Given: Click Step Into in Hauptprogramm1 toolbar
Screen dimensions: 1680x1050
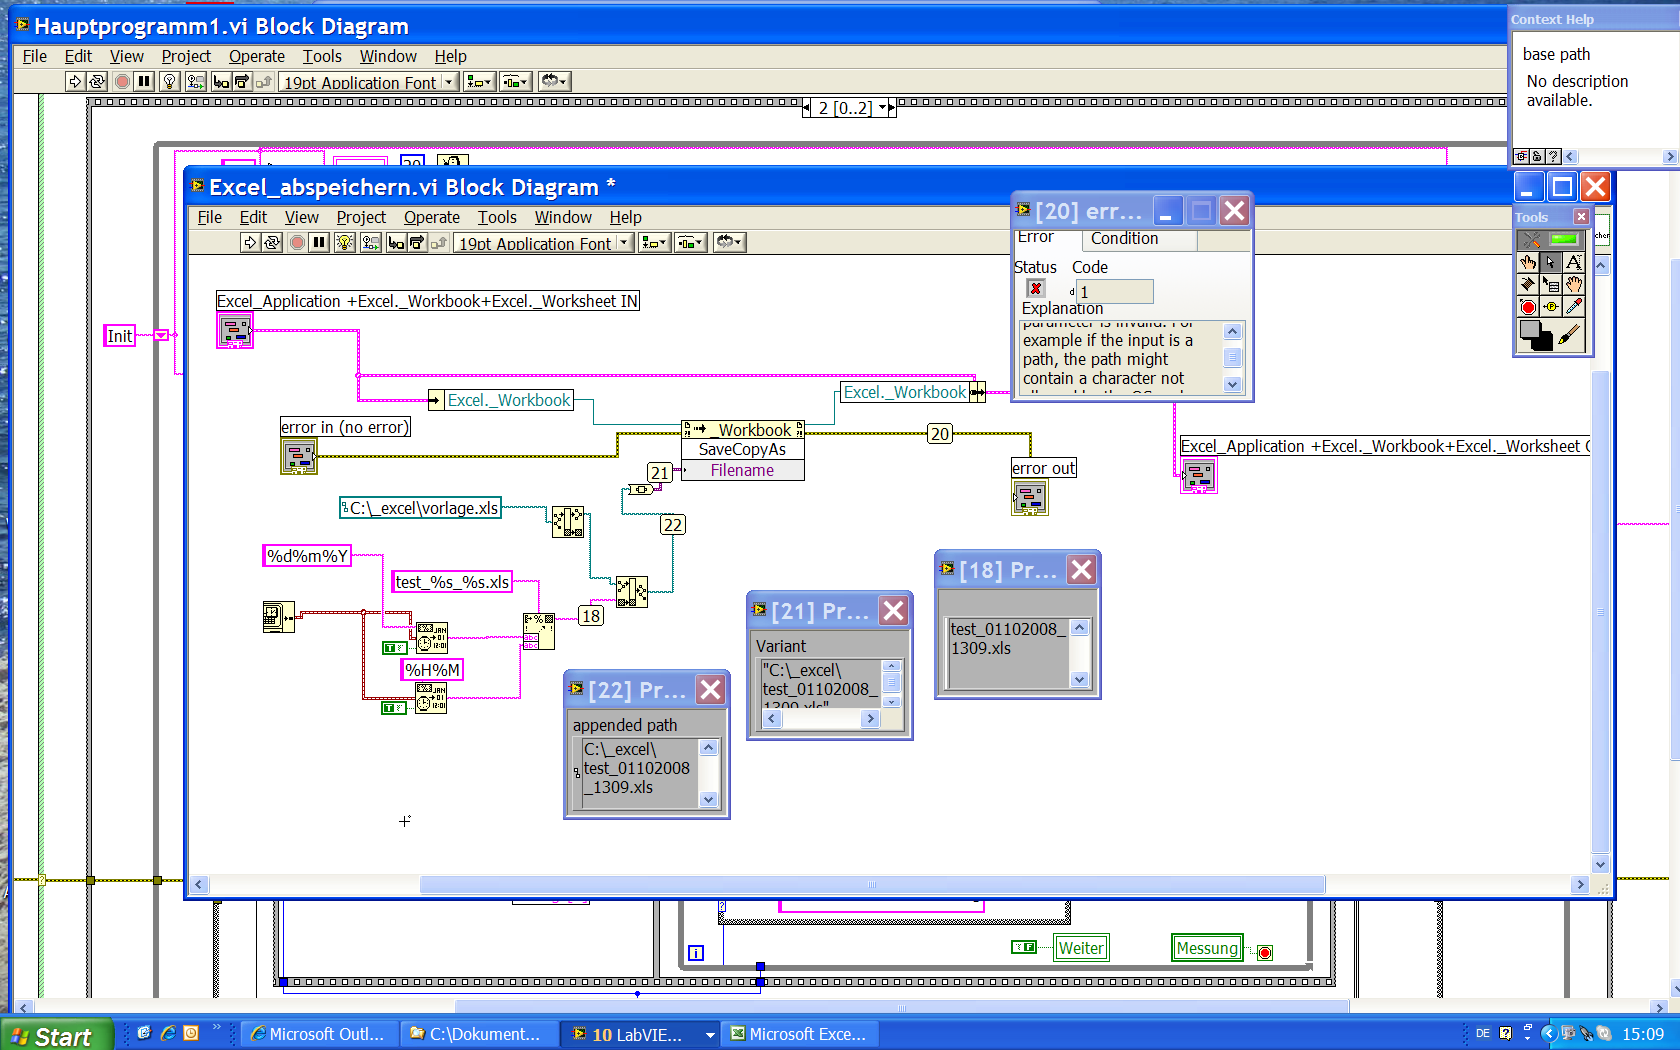Looking at the screenshot, I should [x=222, y=81].
